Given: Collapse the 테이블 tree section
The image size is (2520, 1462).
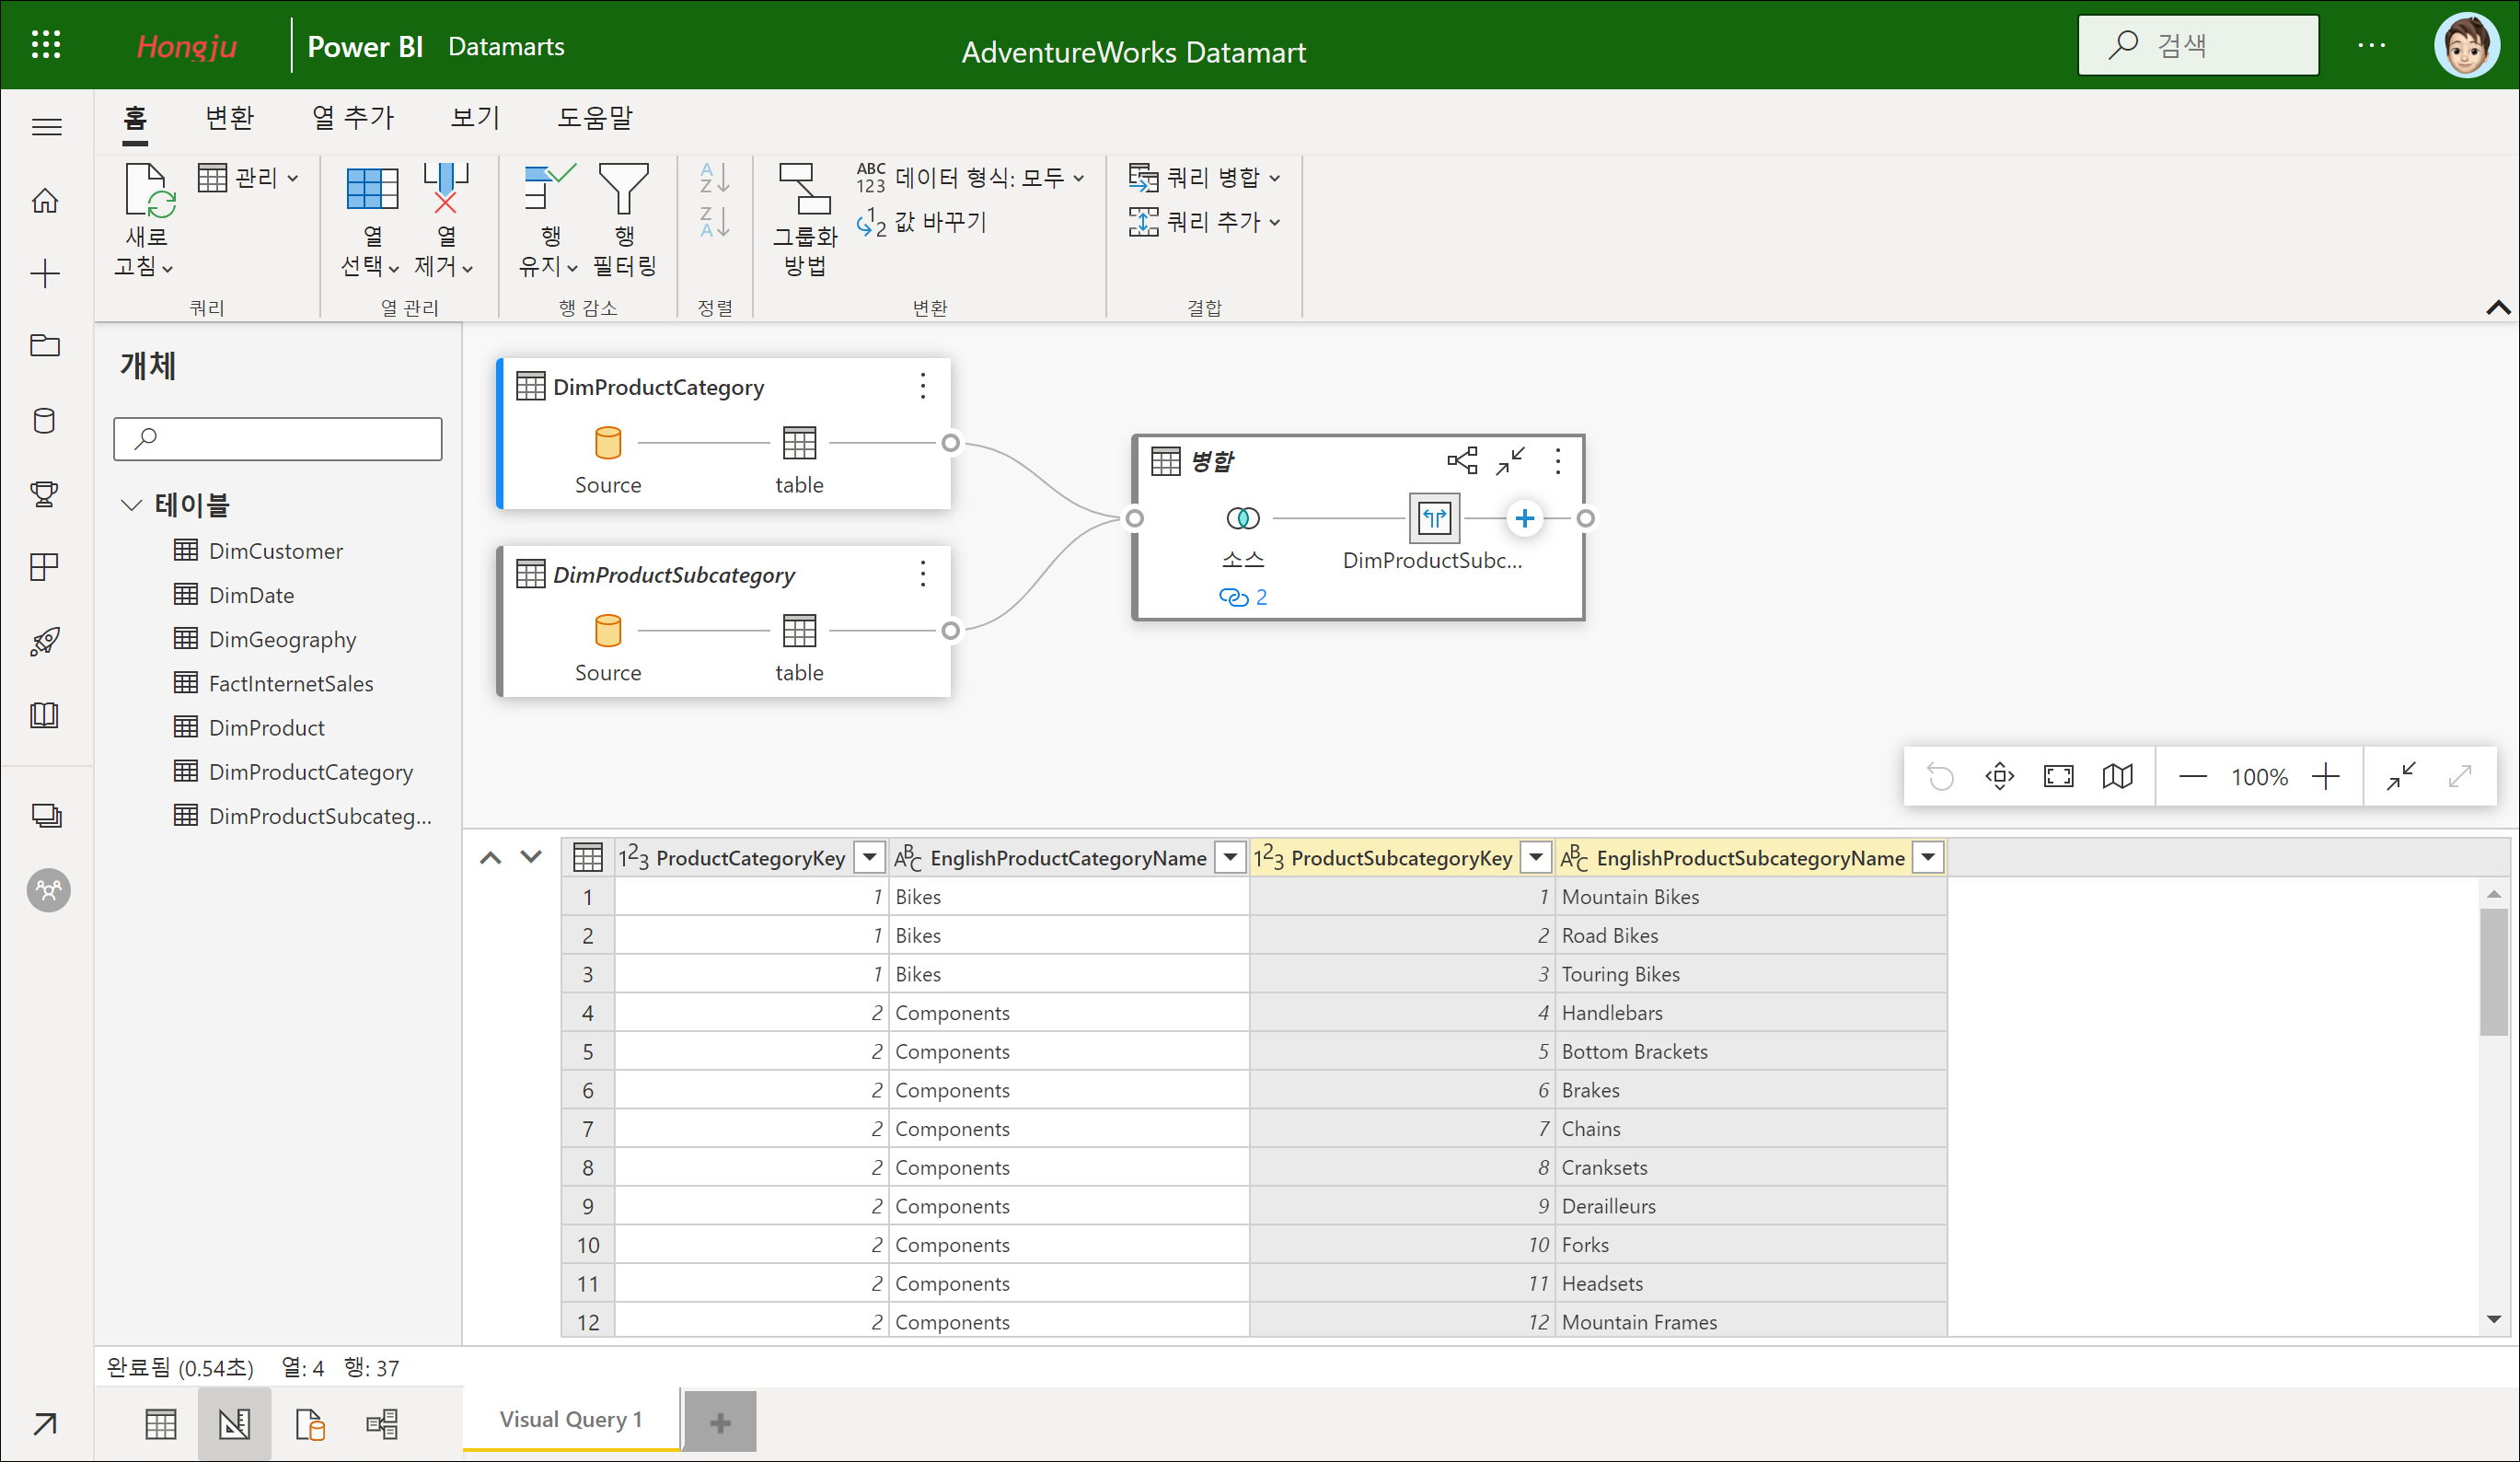Looking at the screenshot, I should 131,504.
